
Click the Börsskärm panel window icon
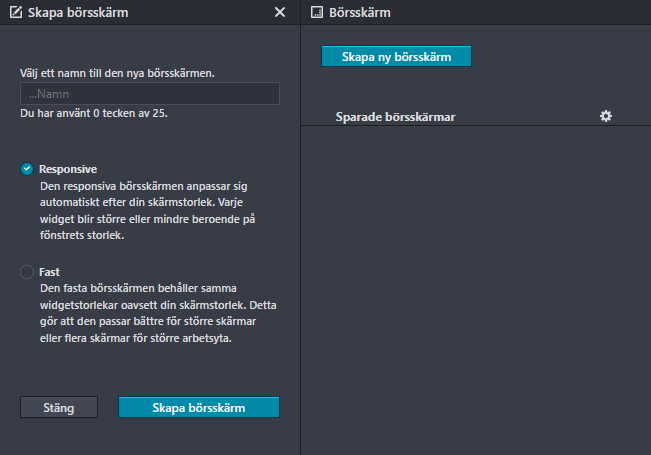[x=317, y=12]
